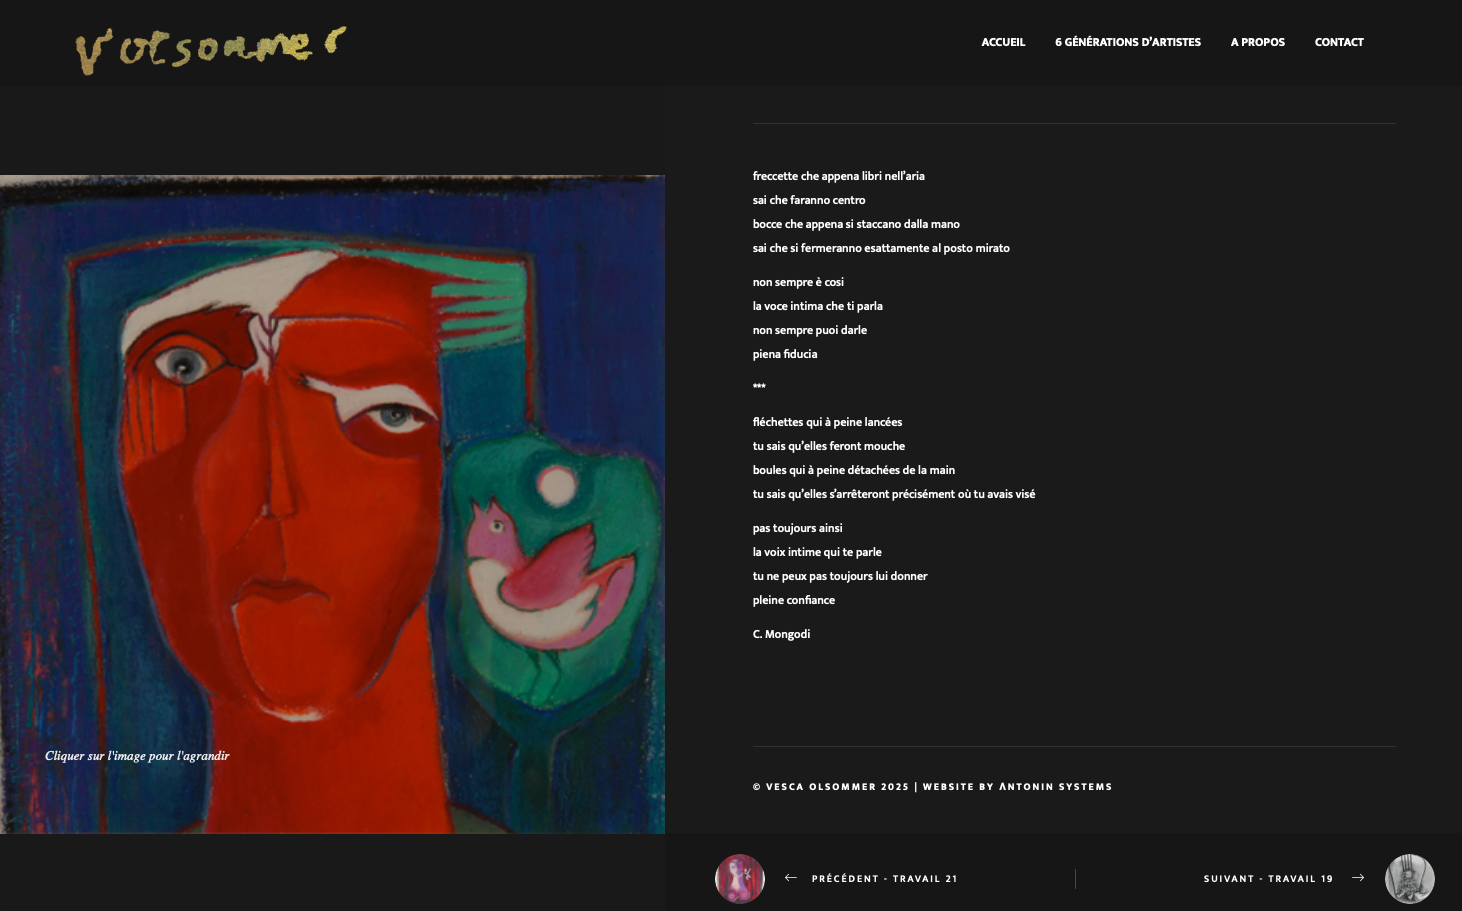Click the French line 'fléchettes qui à peine lancées'

click(827, 422)
